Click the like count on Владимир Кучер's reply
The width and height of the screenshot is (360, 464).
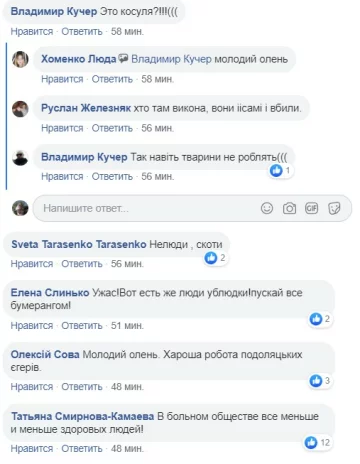[x=281, y=171]
